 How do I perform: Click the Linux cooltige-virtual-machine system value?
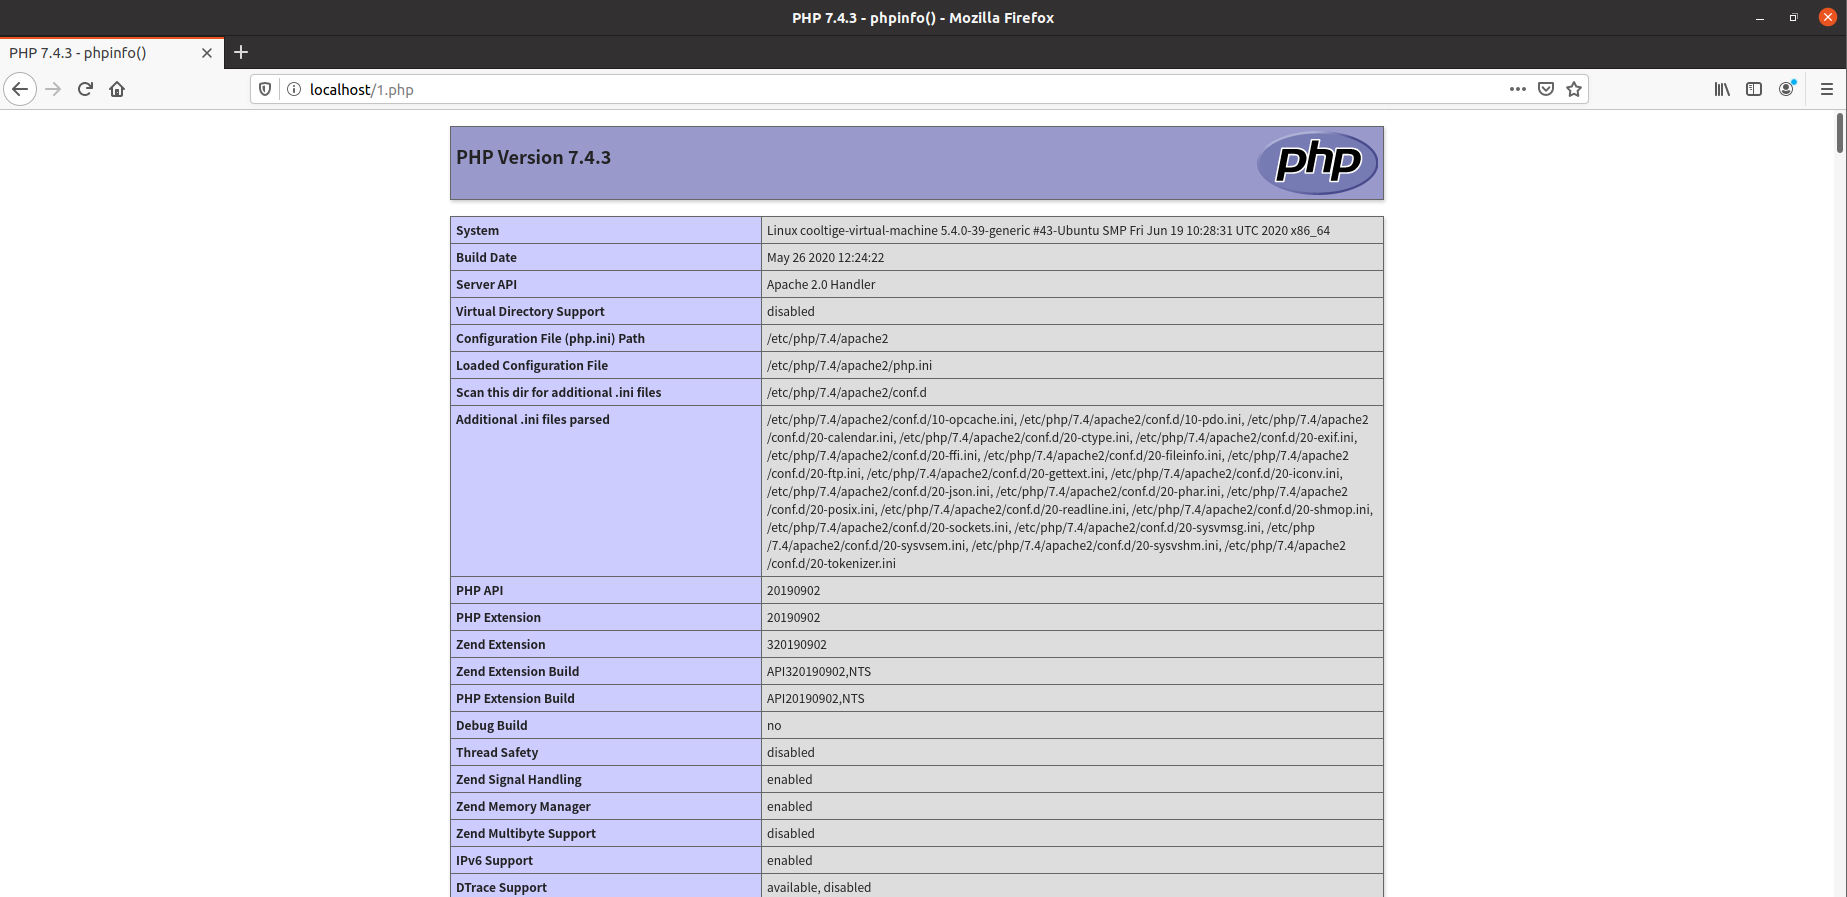point(1048,230)
